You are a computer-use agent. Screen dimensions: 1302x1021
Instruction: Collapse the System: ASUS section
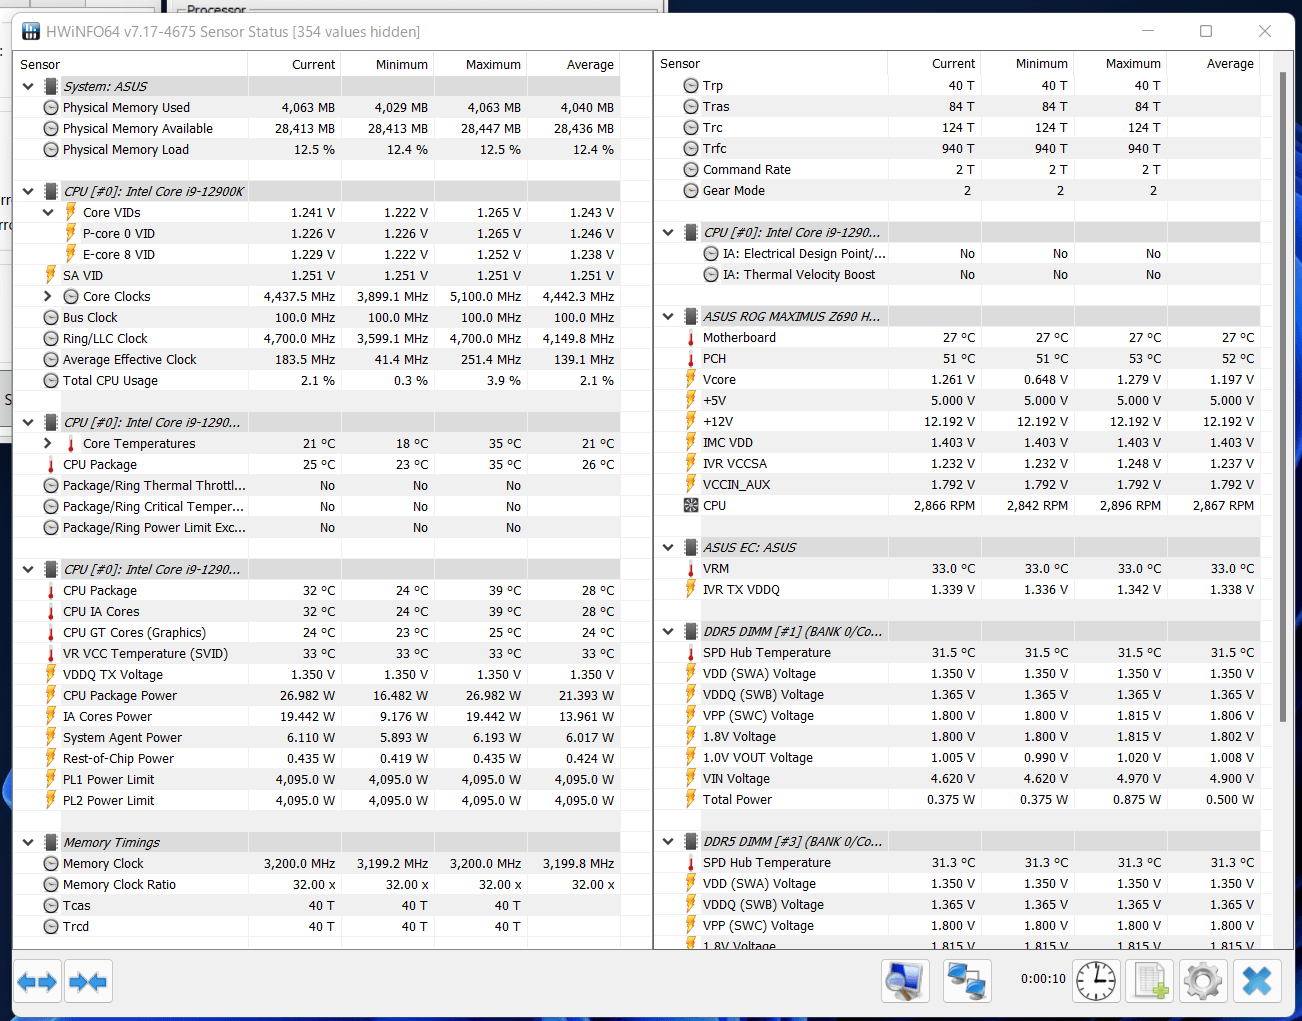(x=28, y=86)
